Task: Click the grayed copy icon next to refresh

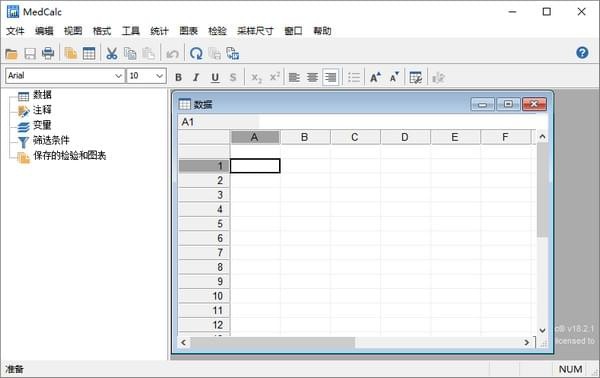Action: 215,54
